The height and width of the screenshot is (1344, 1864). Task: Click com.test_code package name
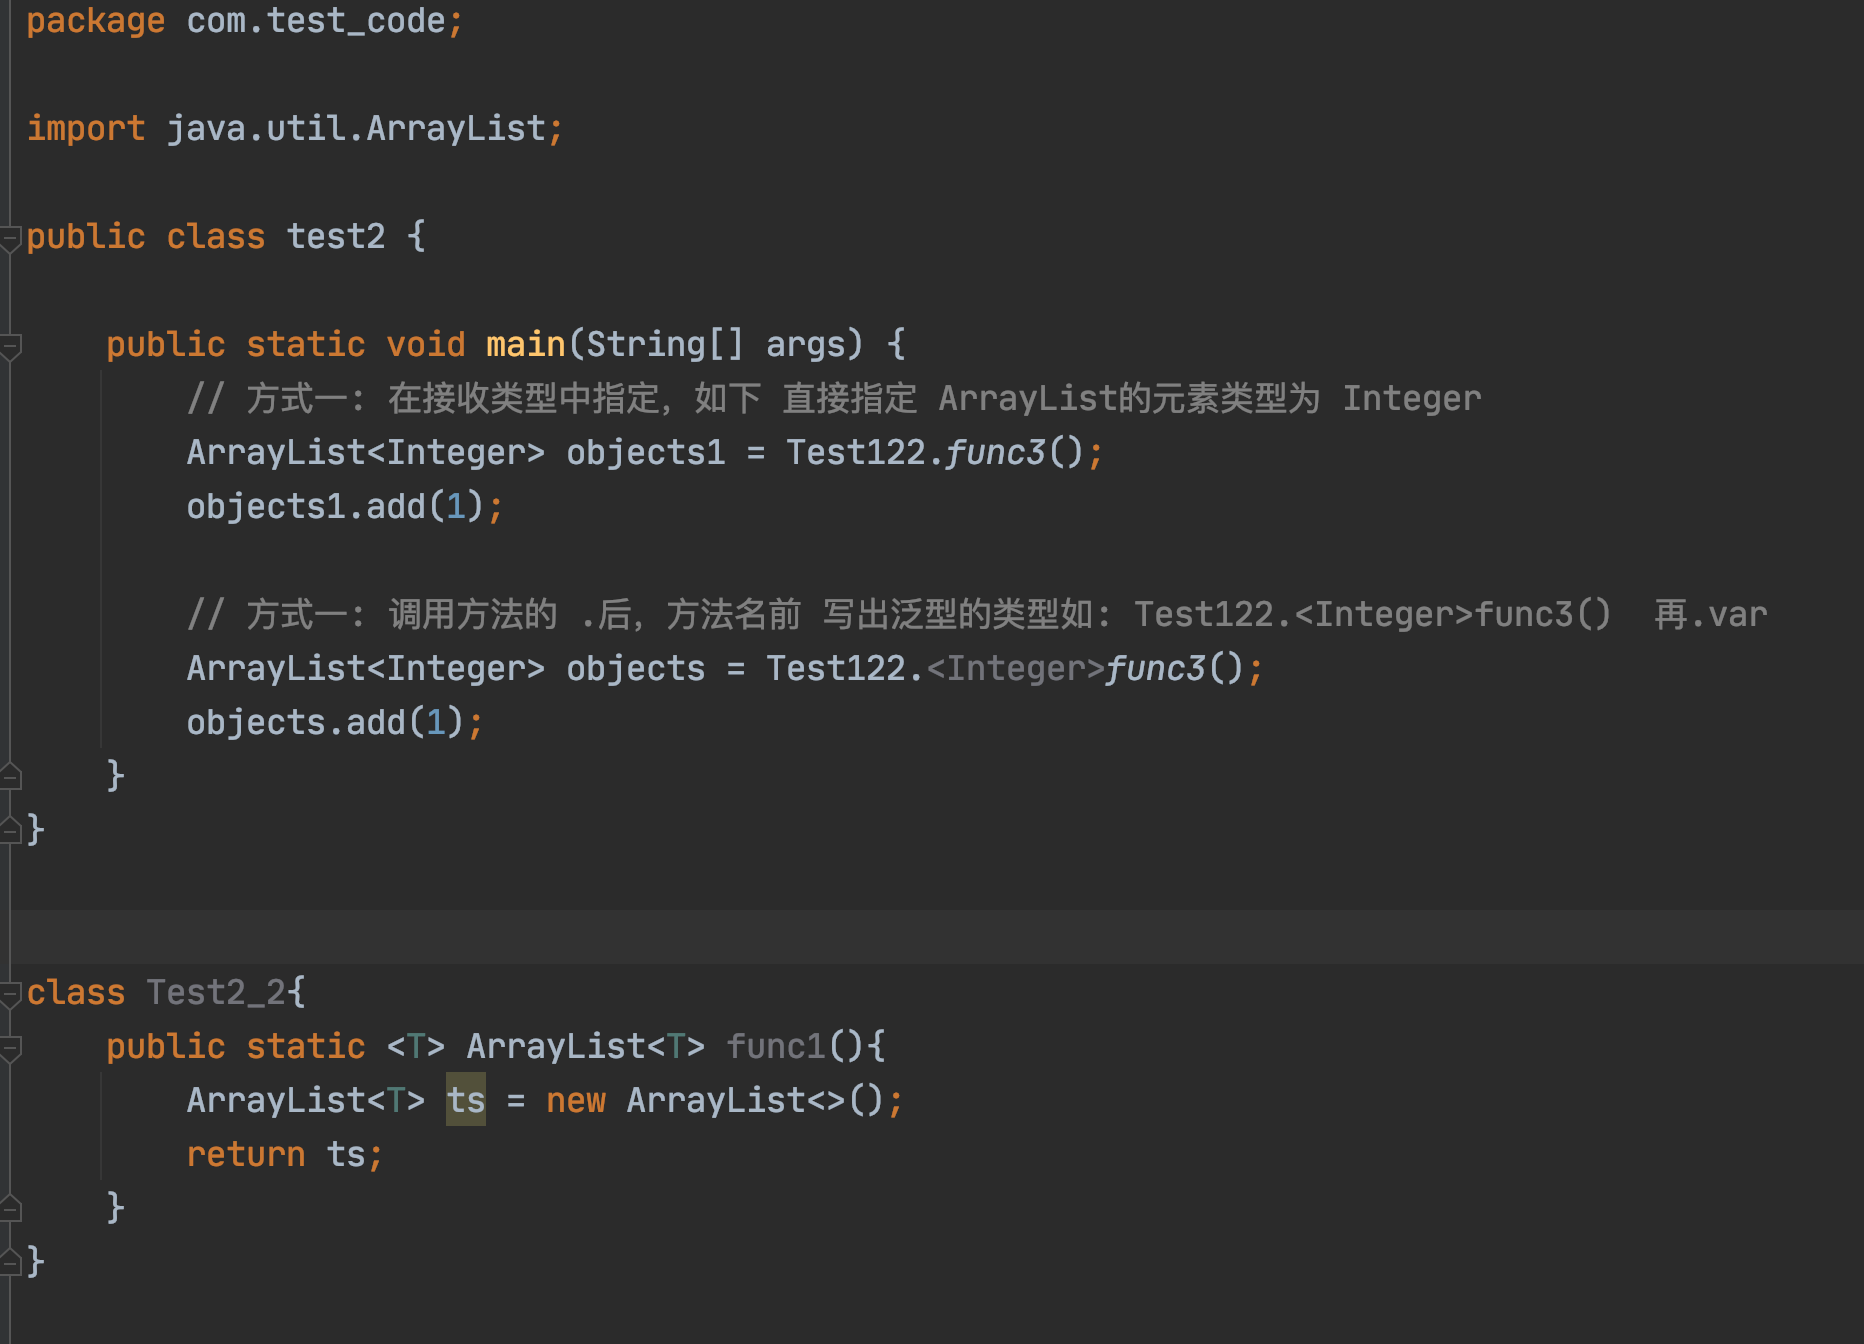(316, 21)
